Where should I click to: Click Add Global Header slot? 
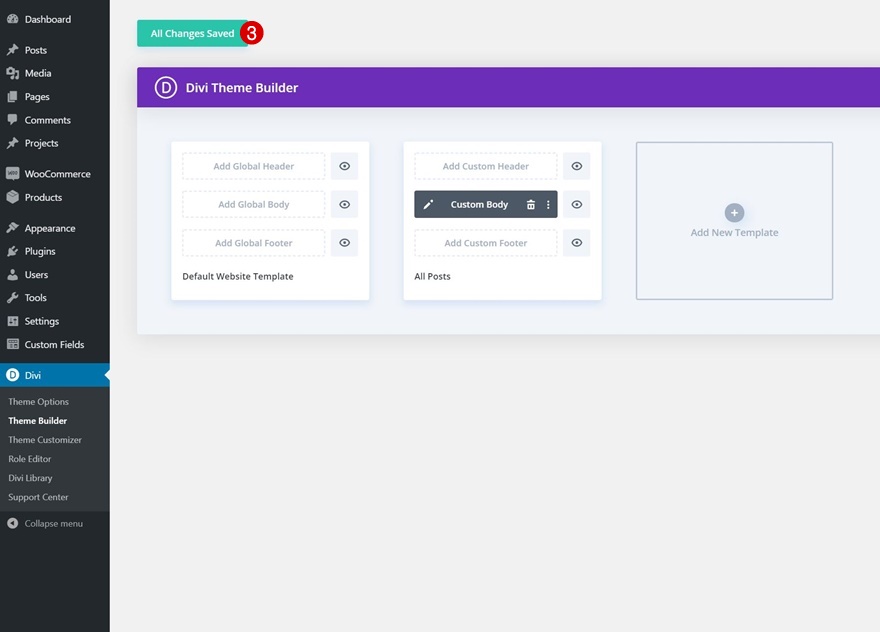pyautogui.click(x=254, y=166)
